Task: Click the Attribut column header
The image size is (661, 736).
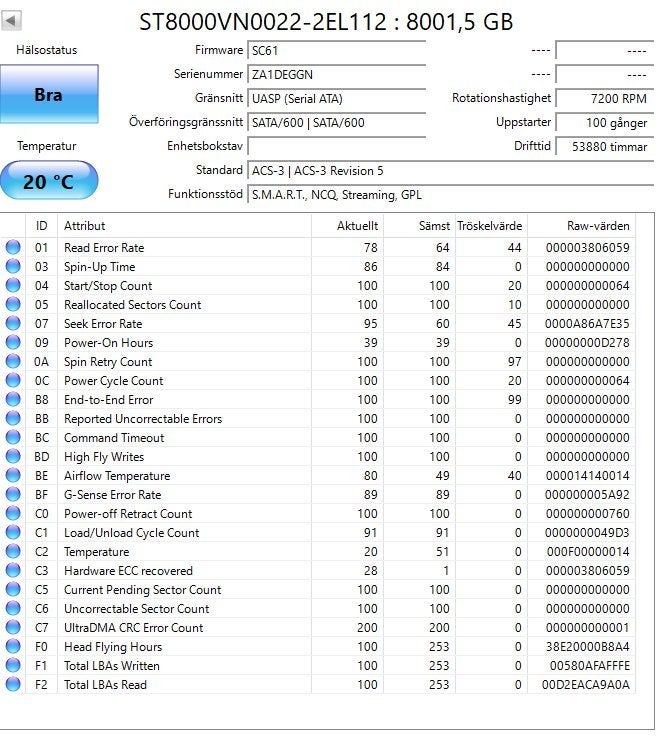Action: (x=184, y=226)
